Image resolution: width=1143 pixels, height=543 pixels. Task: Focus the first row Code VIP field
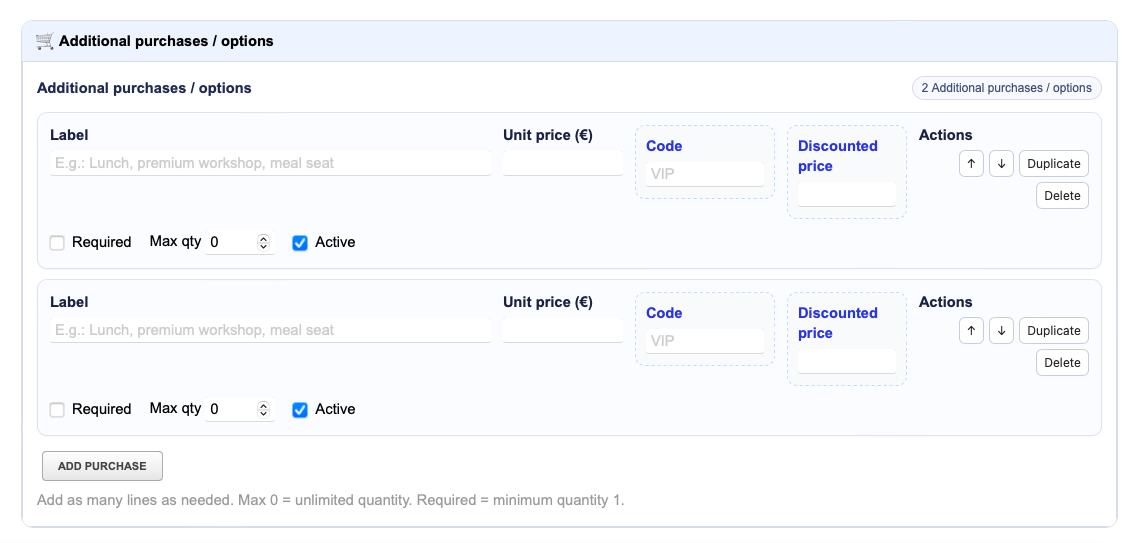tap(705, 174)
